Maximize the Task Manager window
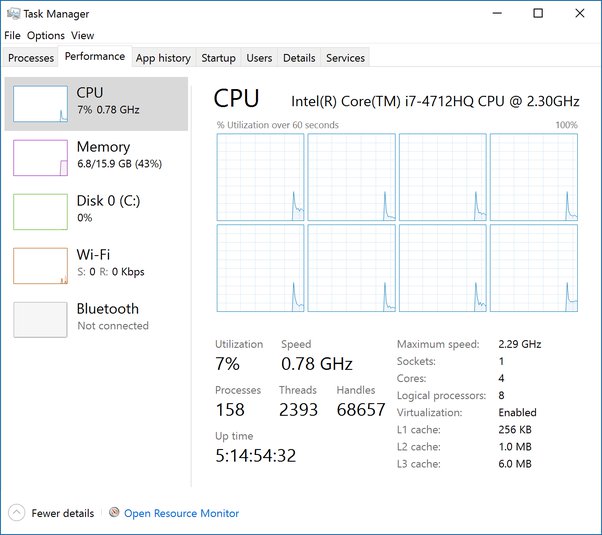Screen dimensions: 602x535 click(x=538, y=13)
